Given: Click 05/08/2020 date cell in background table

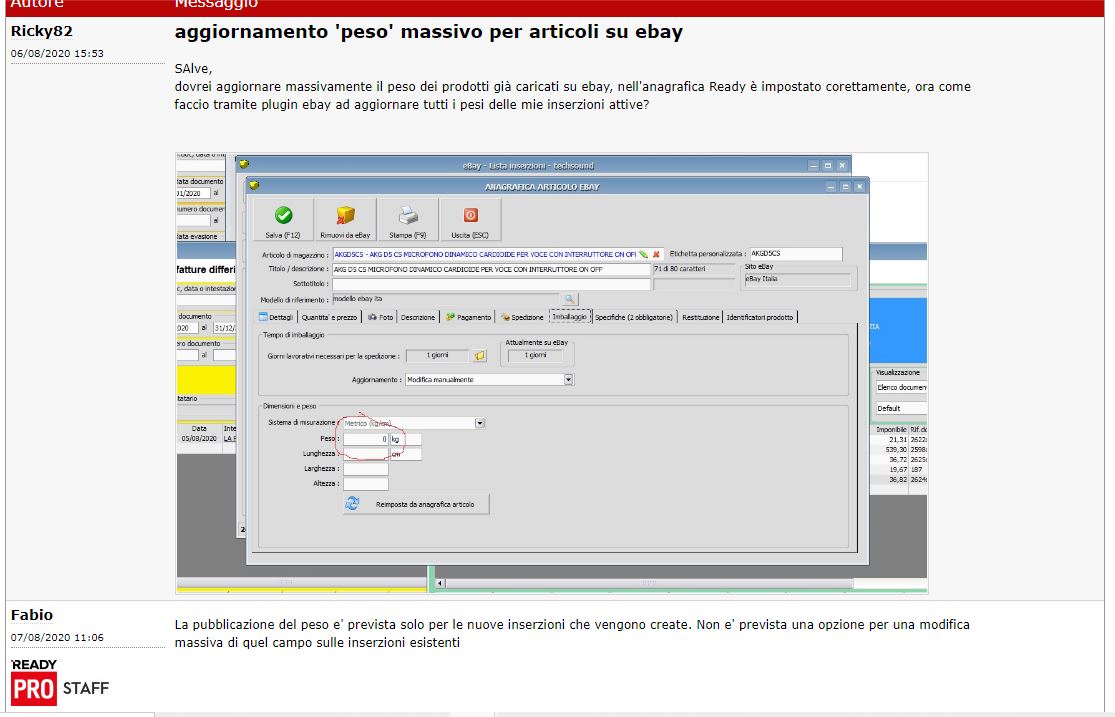Looking at the screenshot, I should (x=199, y=439).
